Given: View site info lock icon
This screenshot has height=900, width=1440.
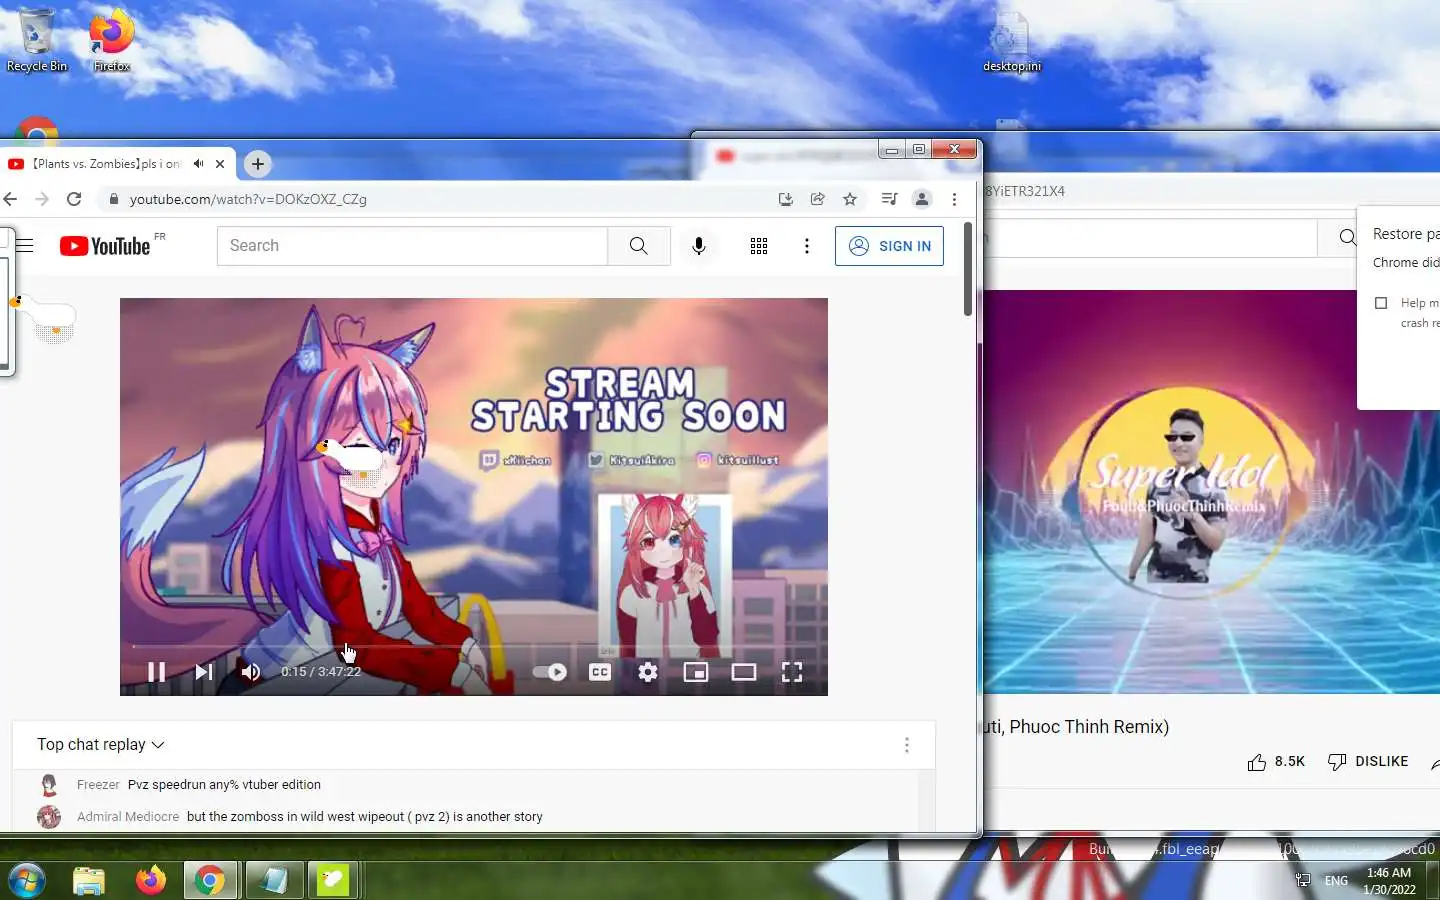Looking at the screenshot, I should point(114,199).
